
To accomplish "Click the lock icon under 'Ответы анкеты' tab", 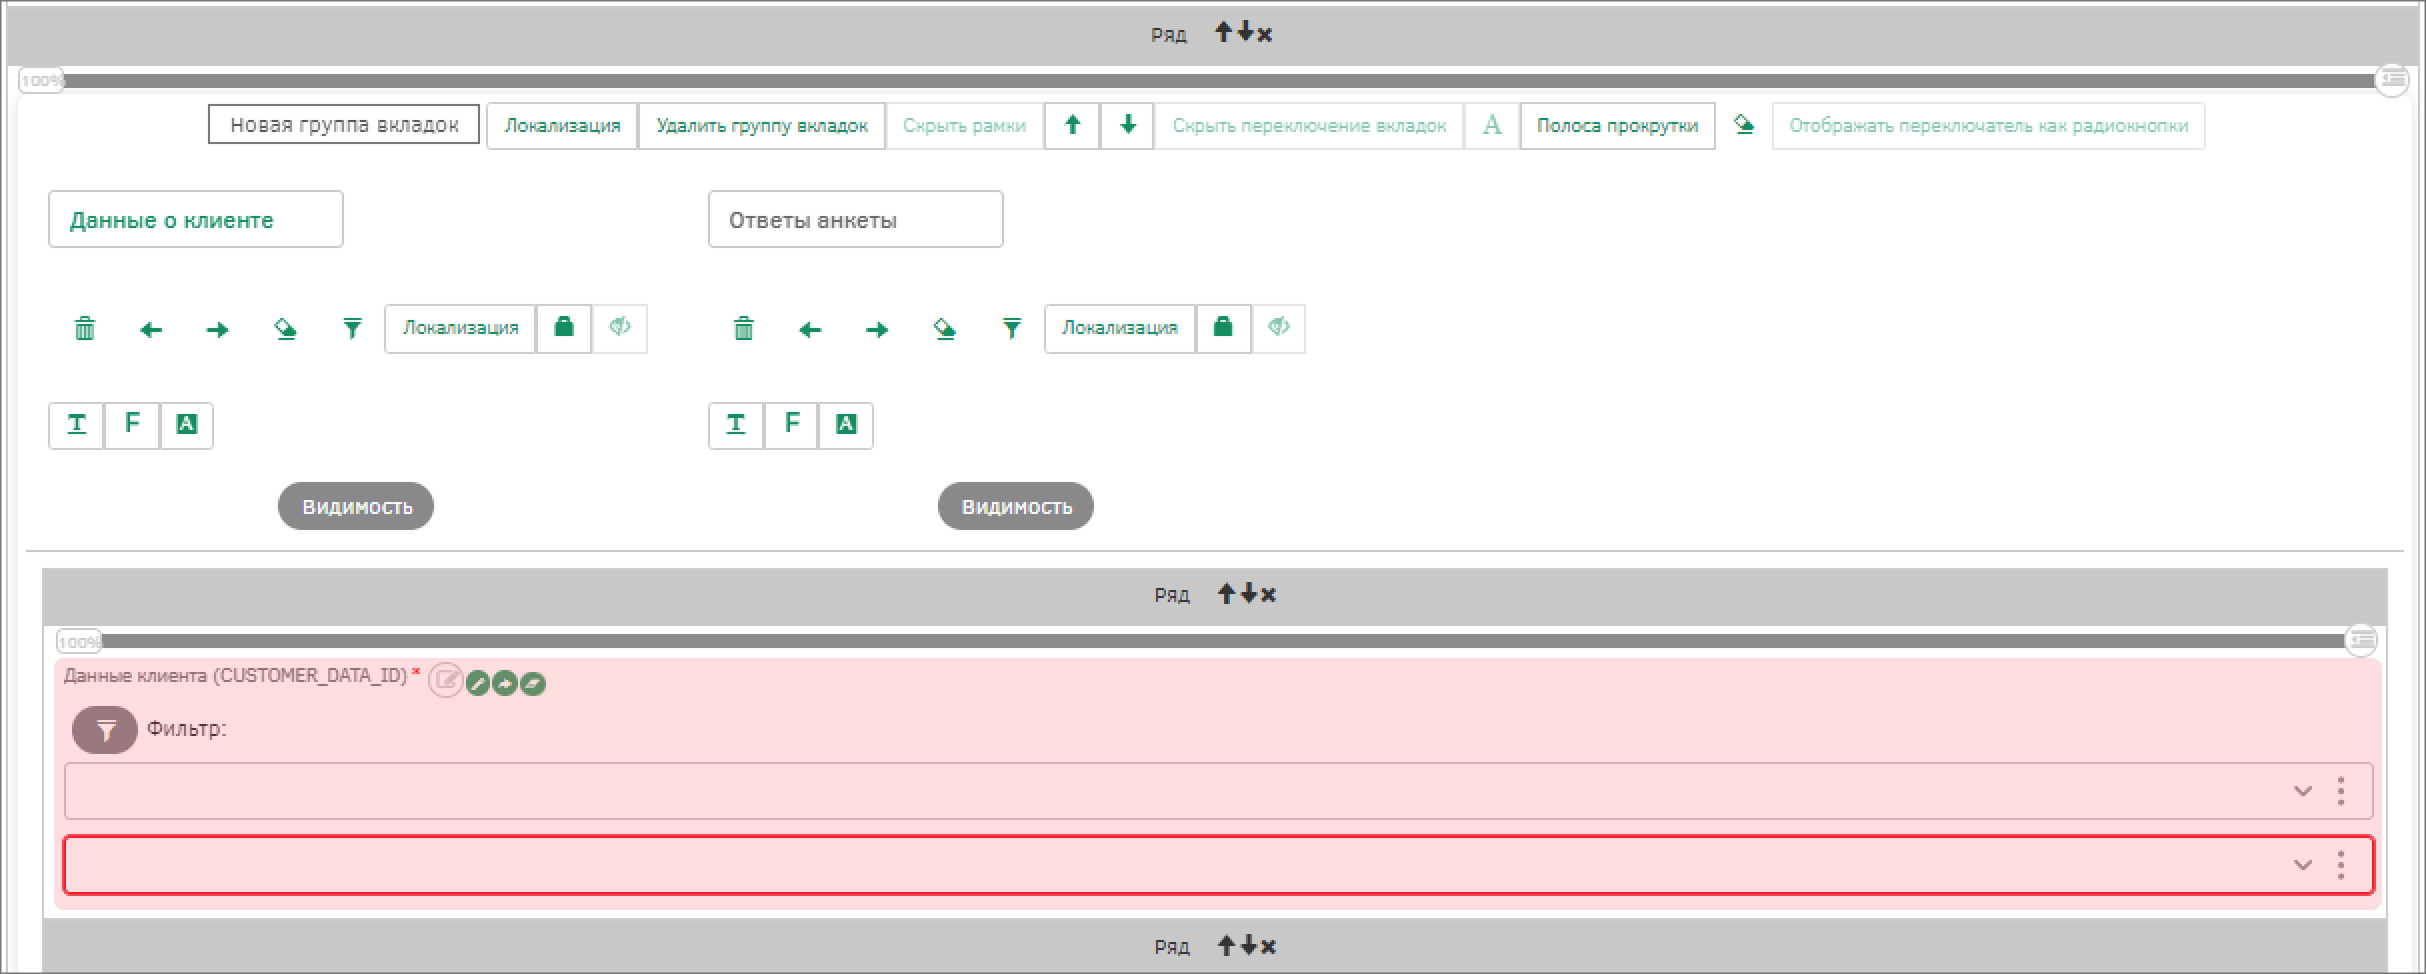I will pyautogui.click(x=1222, y=328).
